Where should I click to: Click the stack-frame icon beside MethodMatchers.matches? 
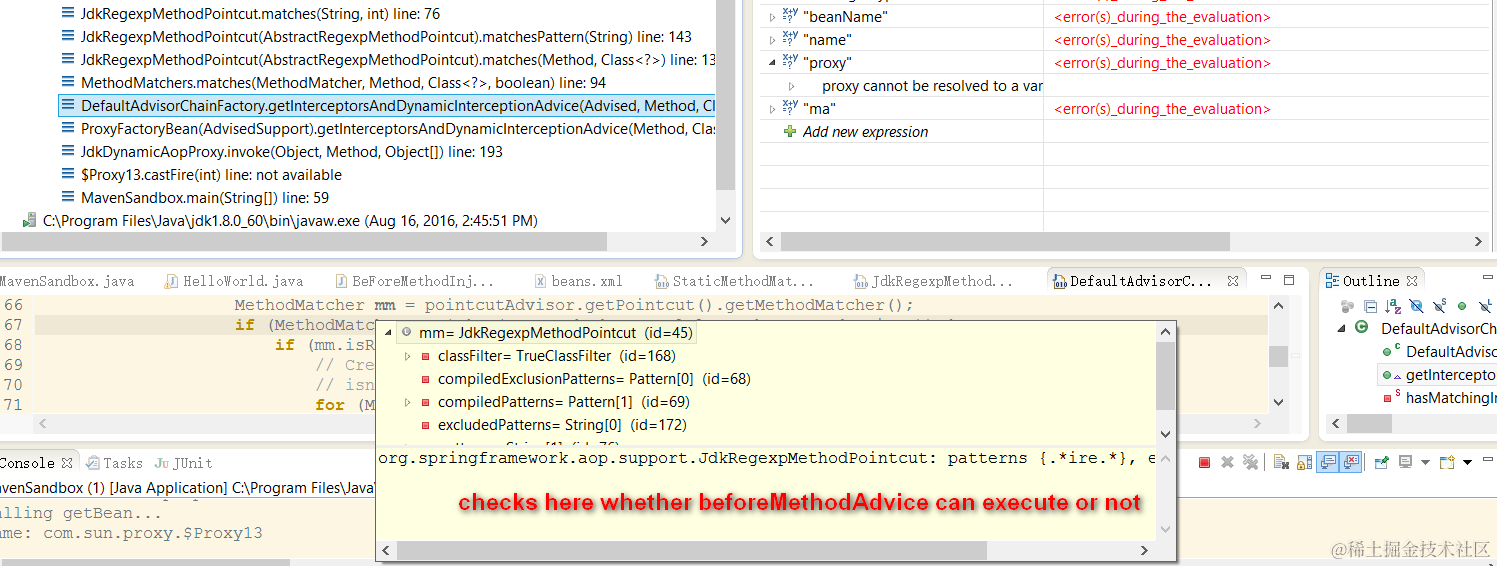[x=68, y=83]
